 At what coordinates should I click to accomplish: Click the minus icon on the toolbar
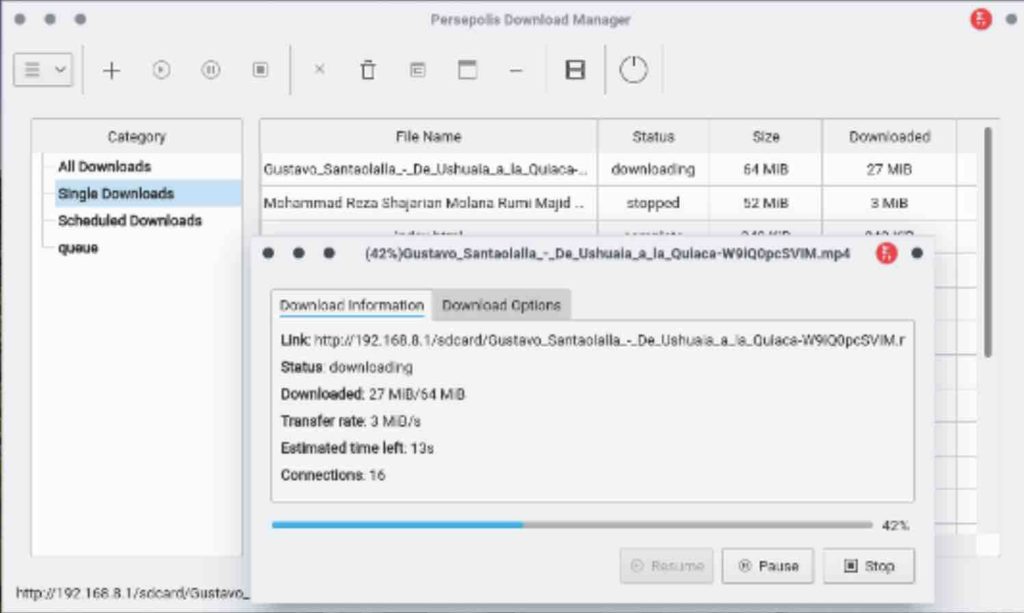[x=516, y=70]
